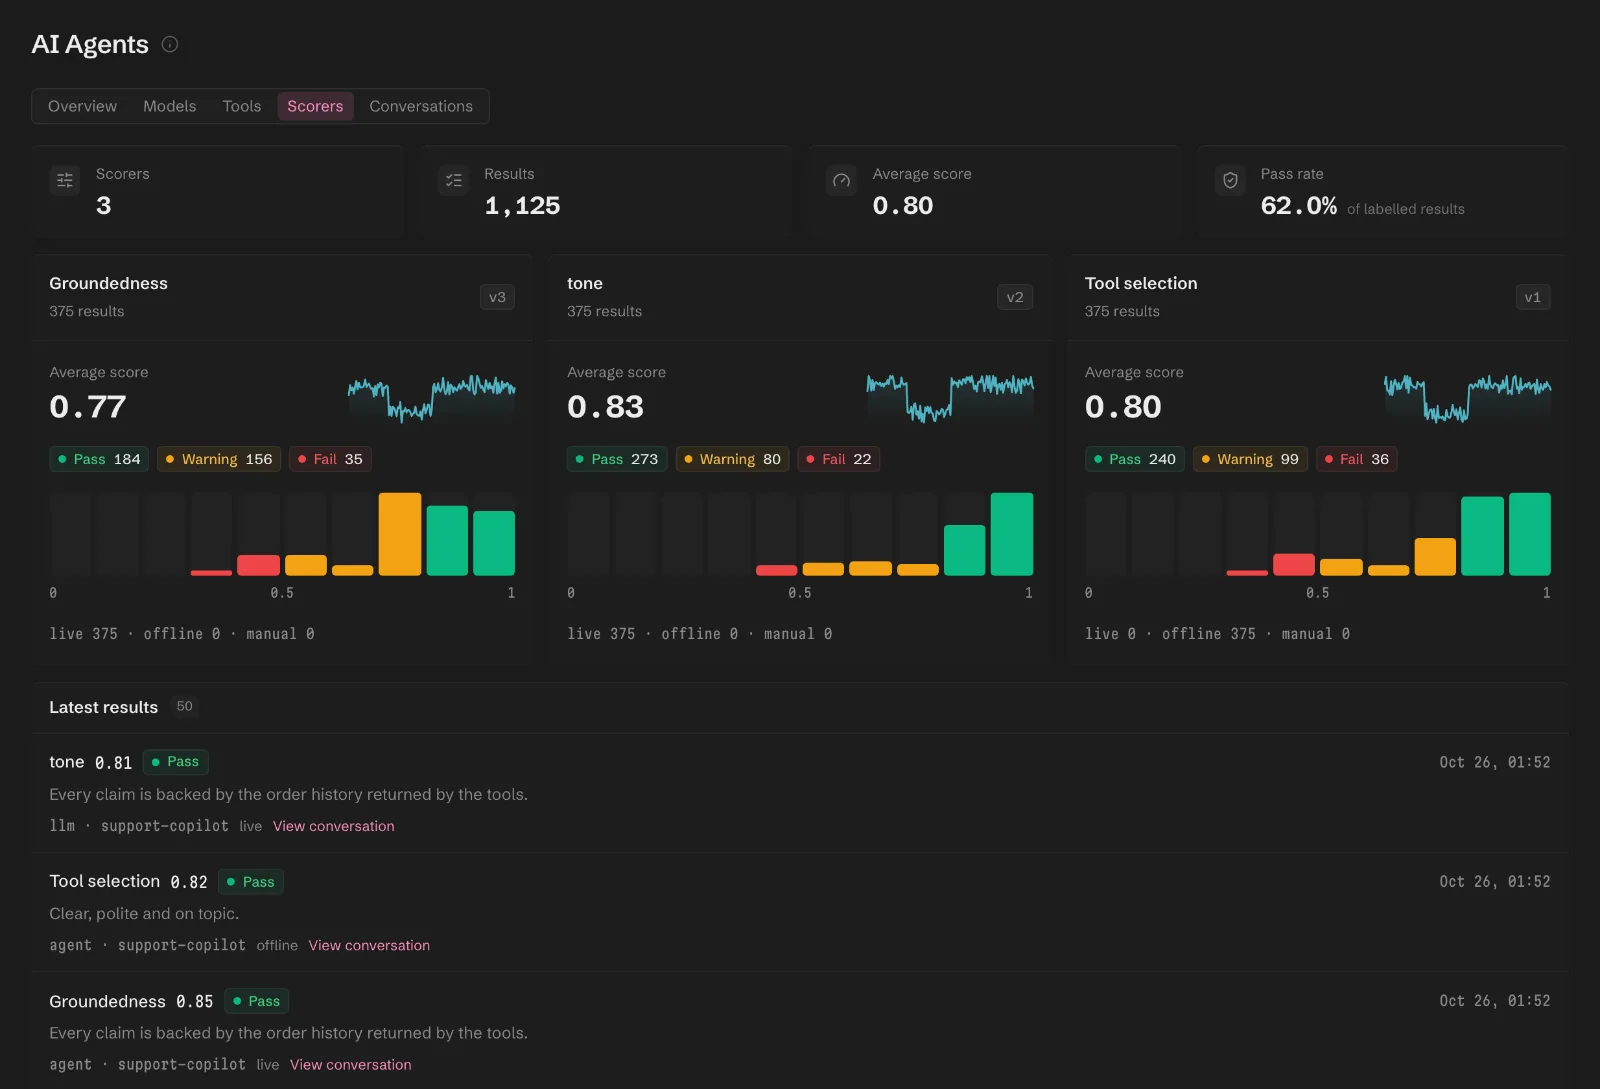
Task: Click the Tool selection card title
Action: click(x=1141, y=284)
